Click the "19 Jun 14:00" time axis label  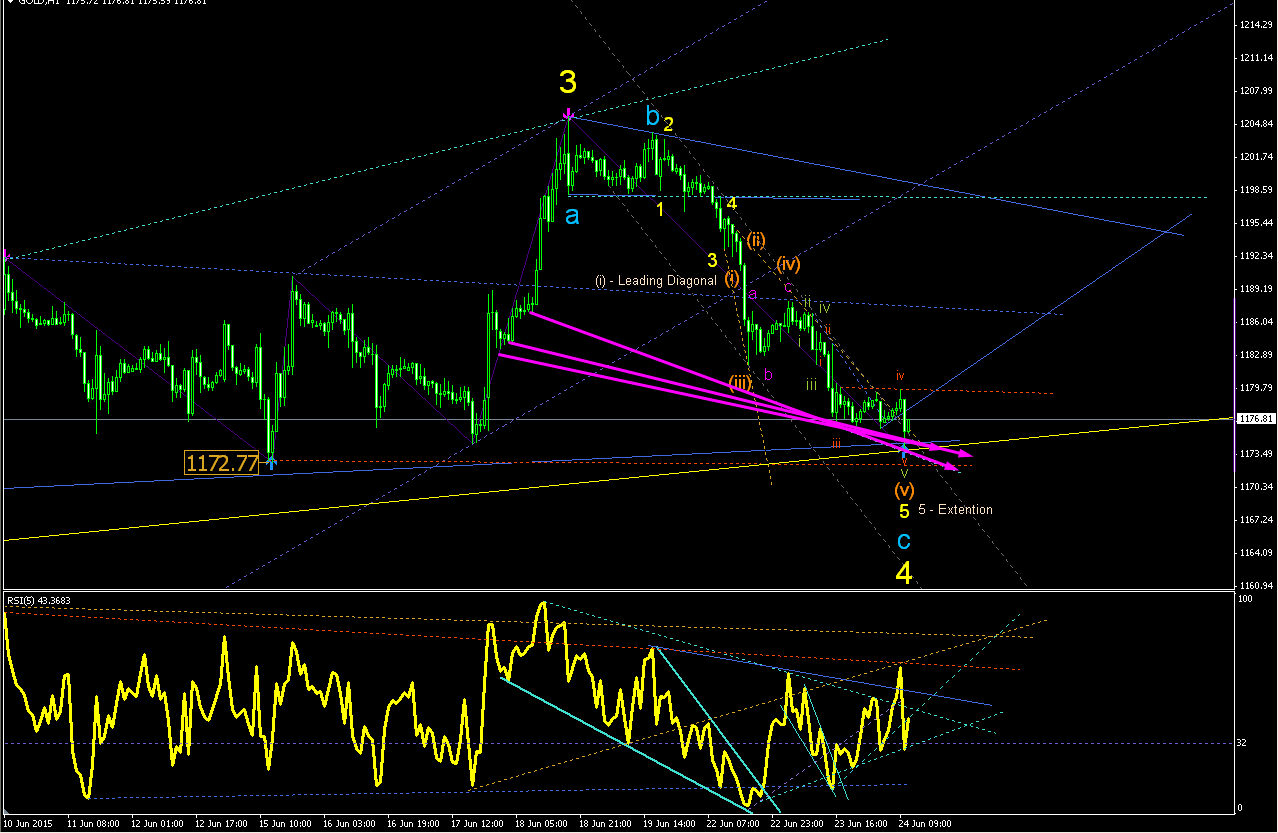coord(670,824)
